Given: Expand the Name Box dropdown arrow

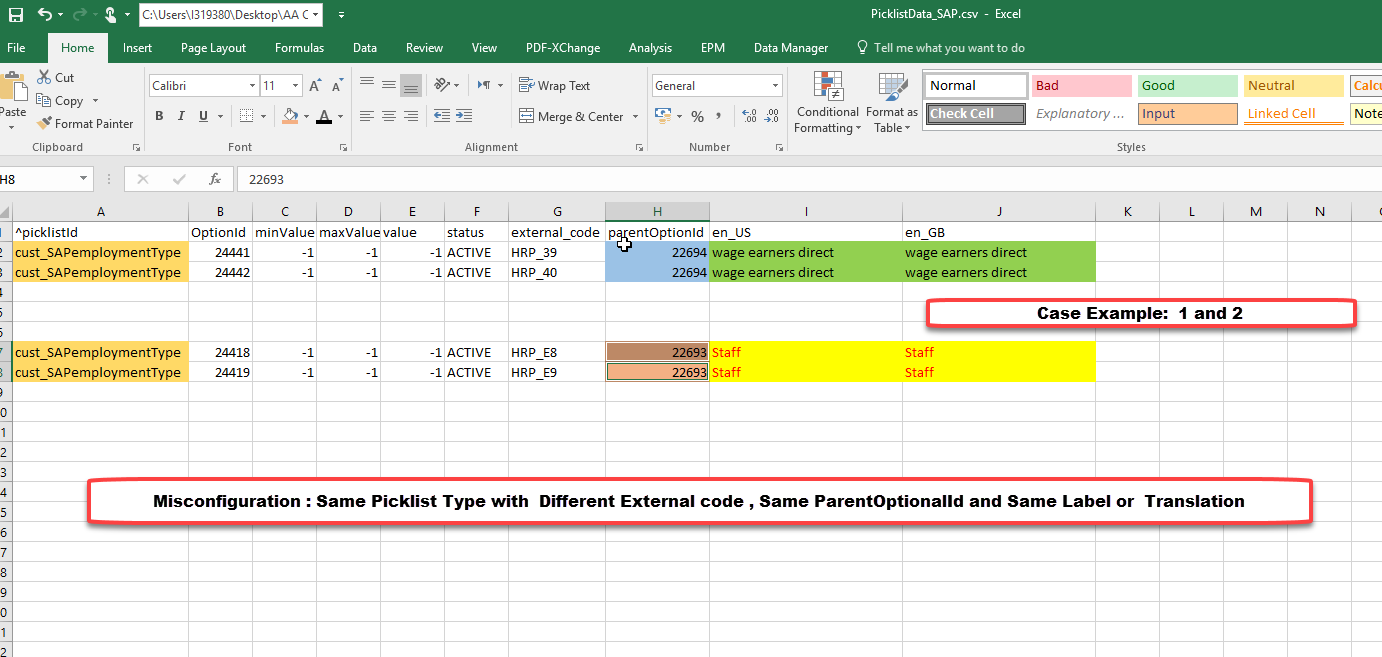Looking at the screenshot, I should (x=84, y=179).
